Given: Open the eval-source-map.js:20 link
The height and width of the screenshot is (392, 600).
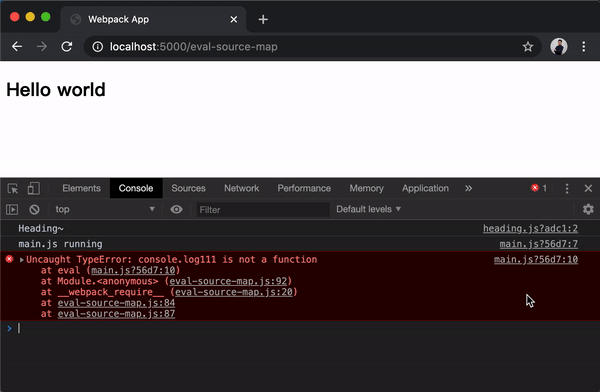Looking at the screenshot, I should click(234, 292).
